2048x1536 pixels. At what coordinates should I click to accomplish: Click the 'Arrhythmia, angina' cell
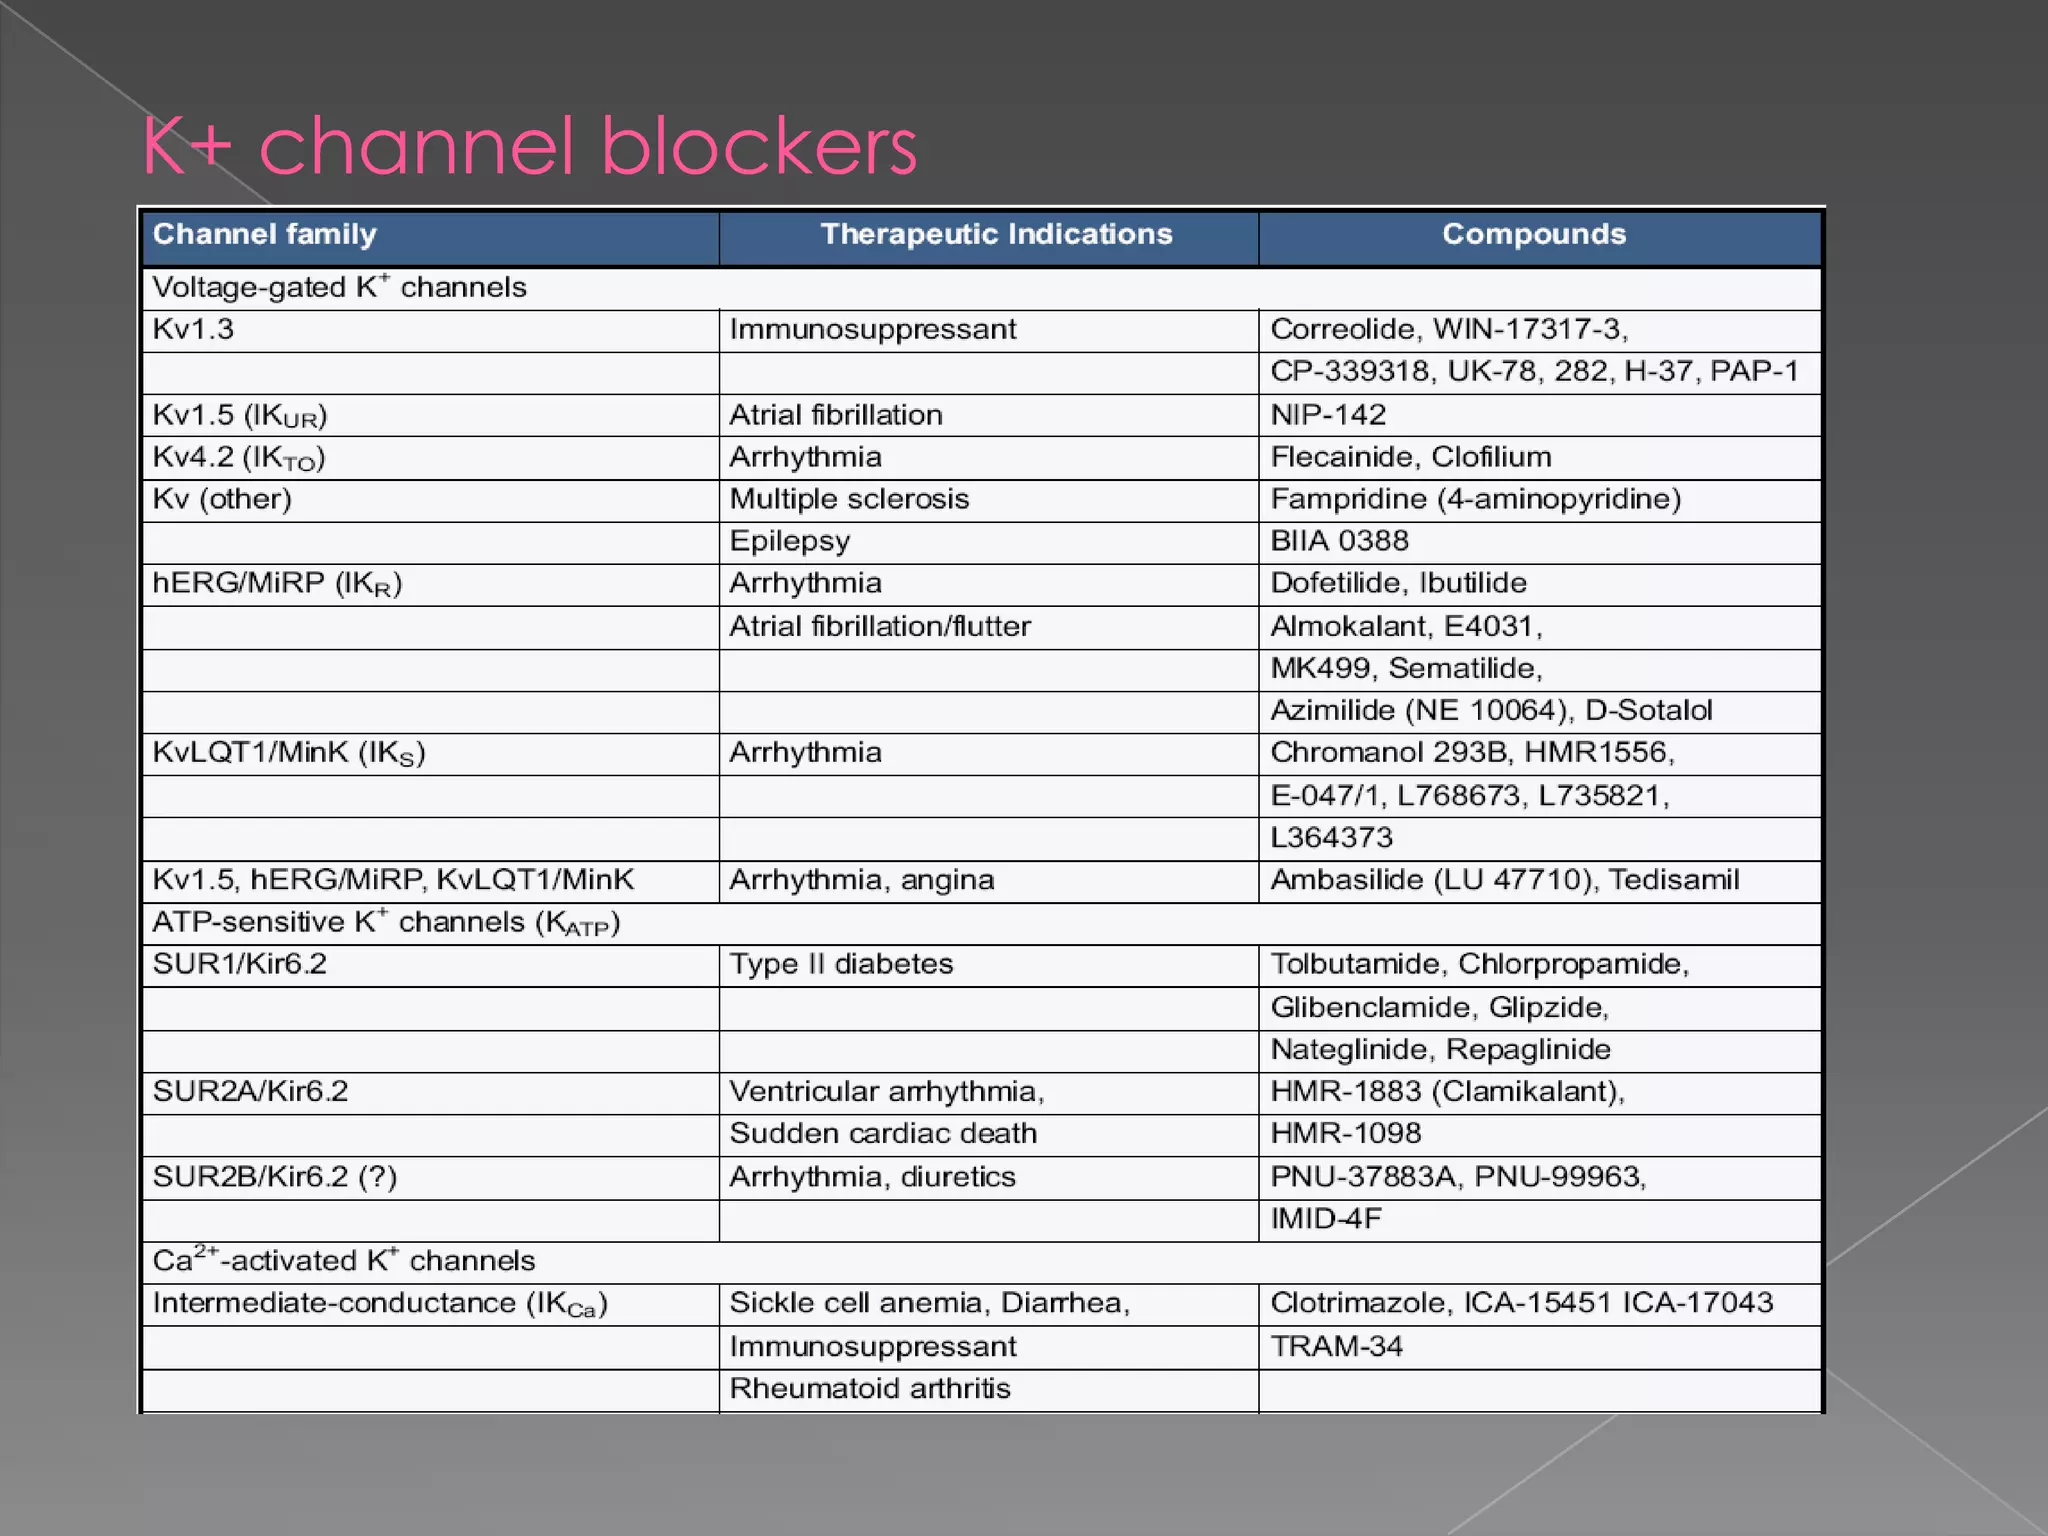click(989, 880)
